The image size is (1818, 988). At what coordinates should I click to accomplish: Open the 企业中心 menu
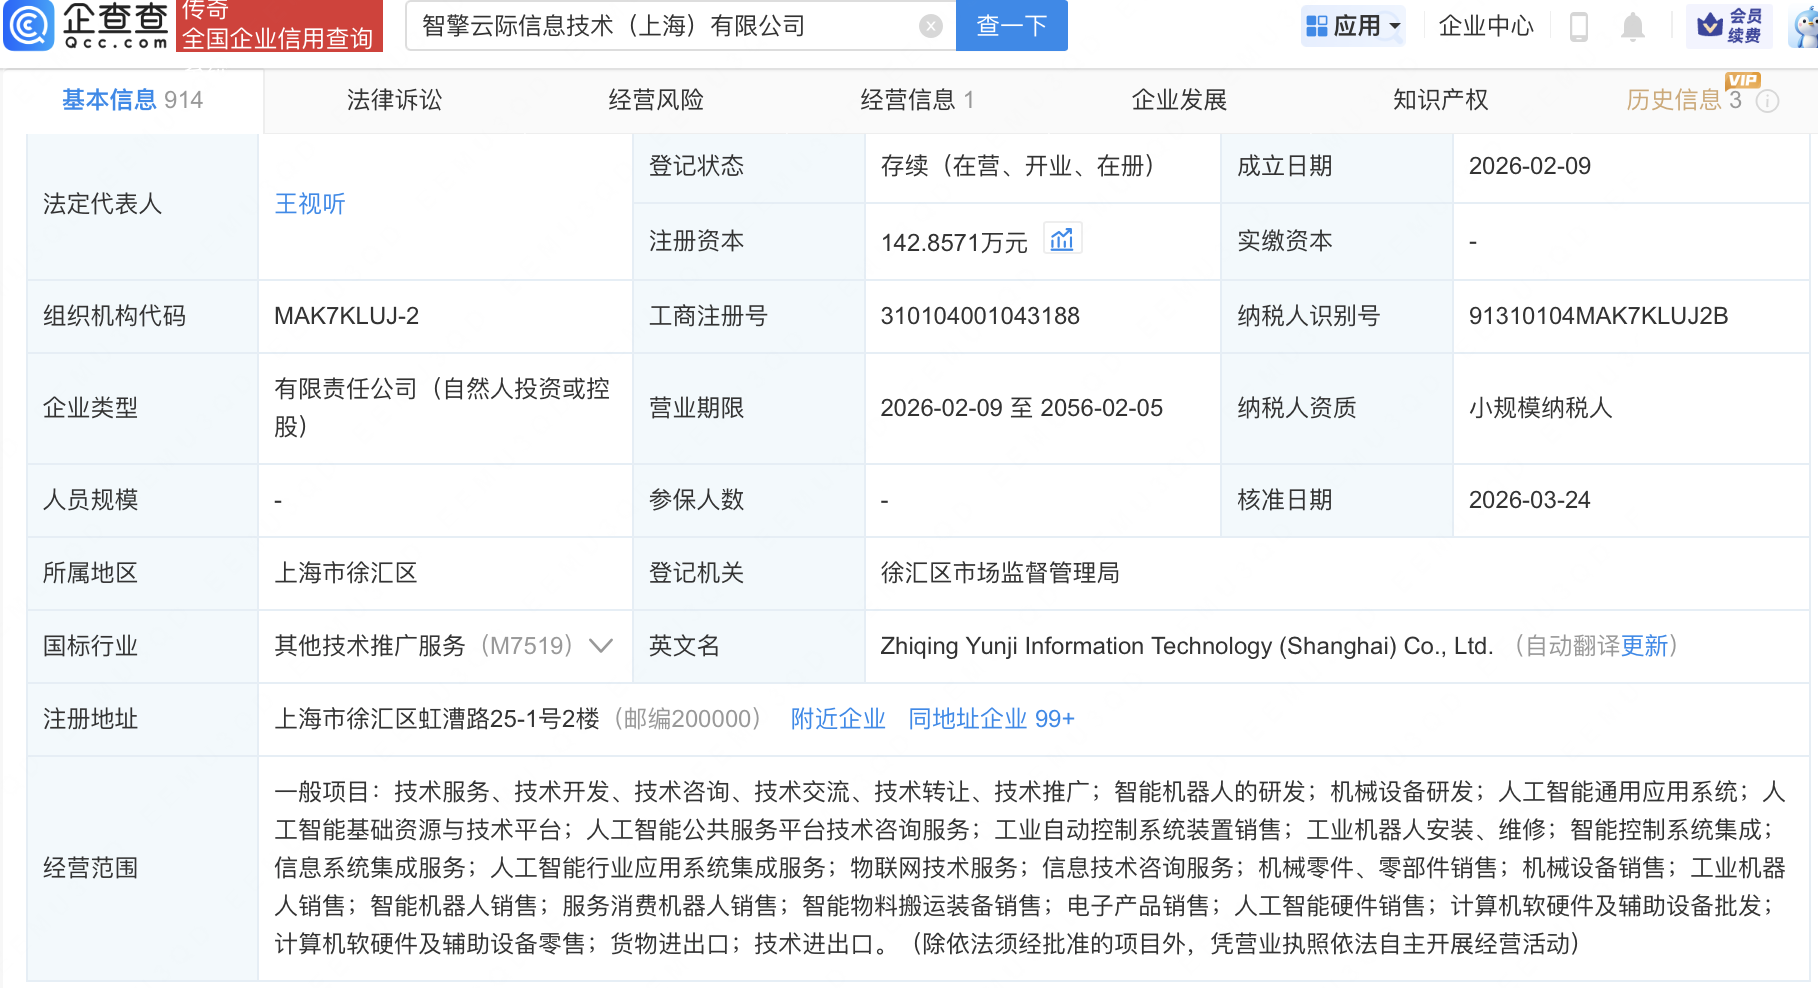point(1486,27)
